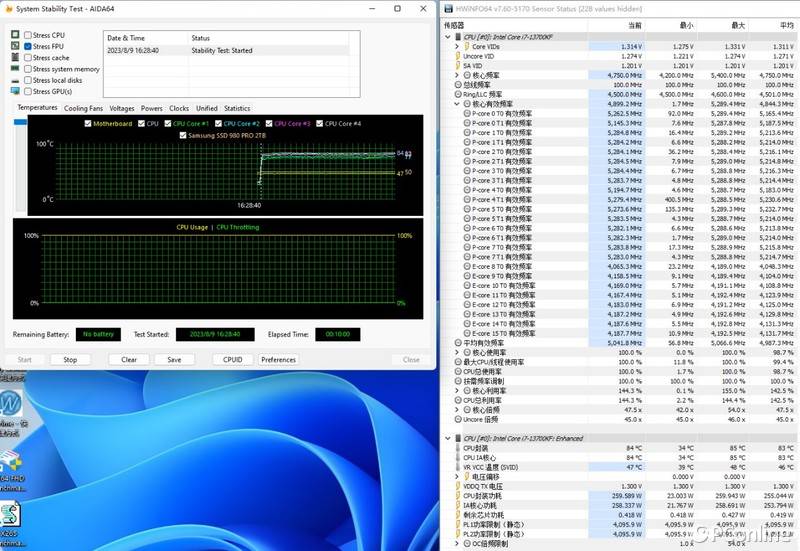
Task: Expand the Core VIDs row
Action: [x=457, y=46]
